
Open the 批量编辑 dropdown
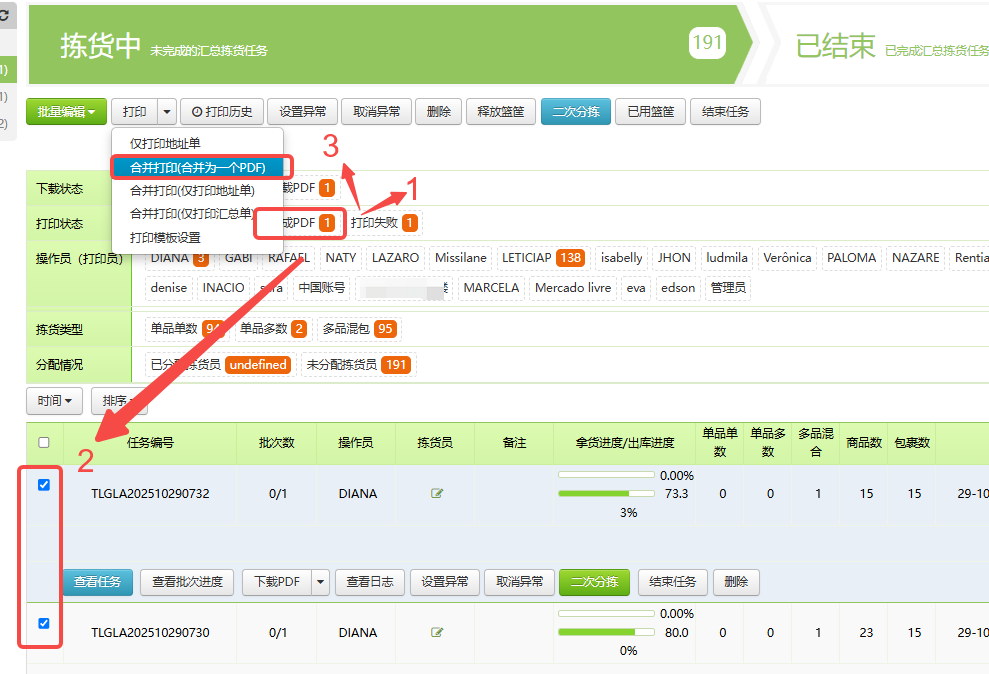click(x=66, y=112)
